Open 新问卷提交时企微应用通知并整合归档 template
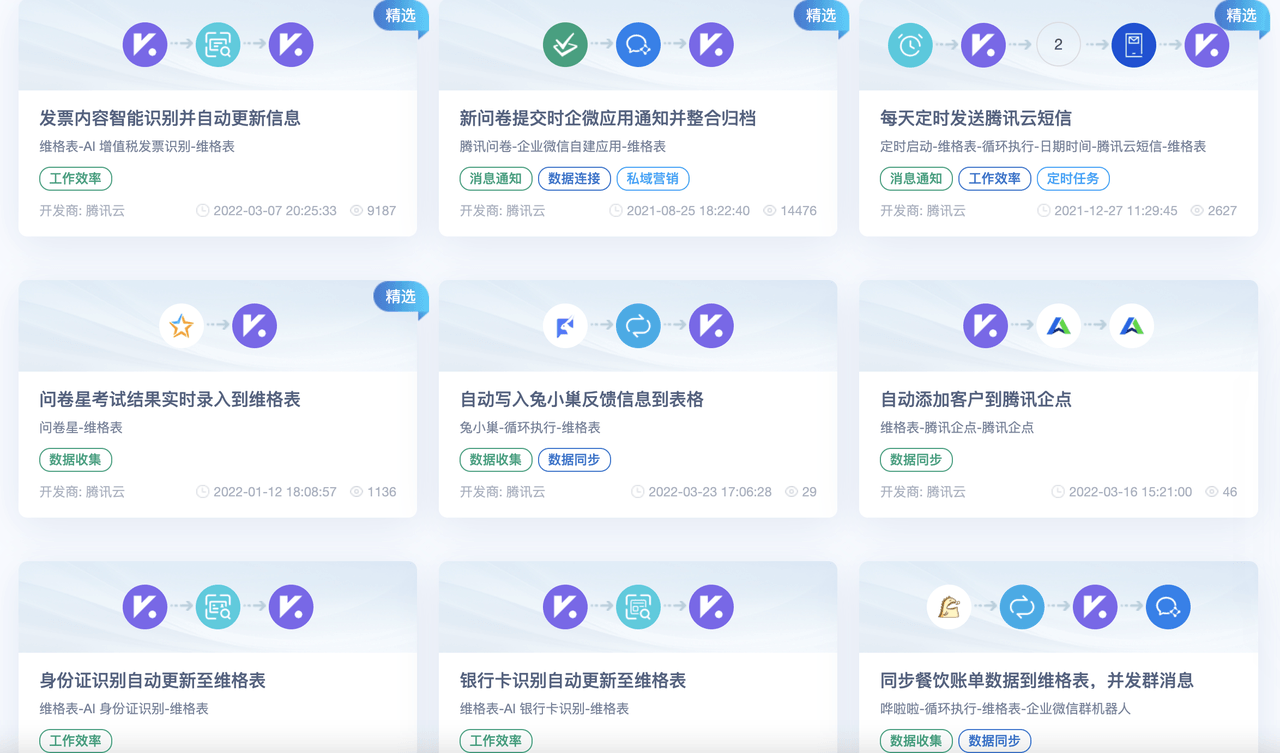1280x753 pixels. (608, 118)
